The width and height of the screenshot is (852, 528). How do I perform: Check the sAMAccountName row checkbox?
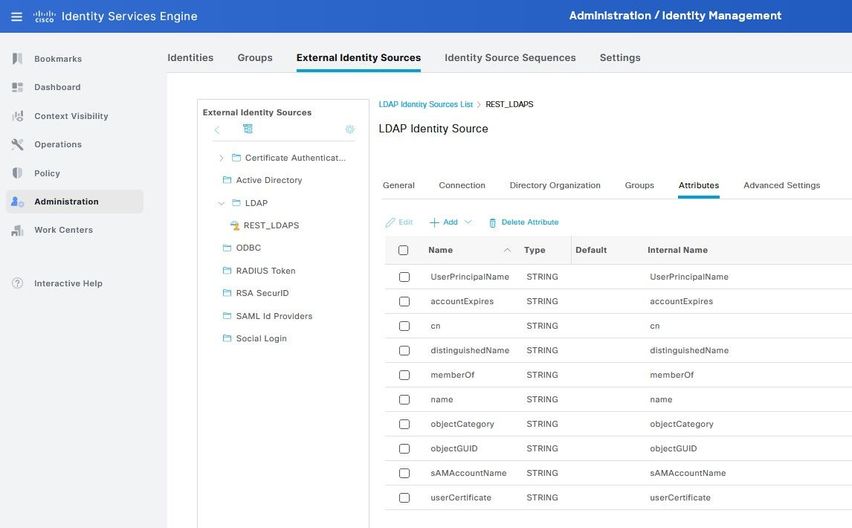pyautogui.click(x=404, y=473)
